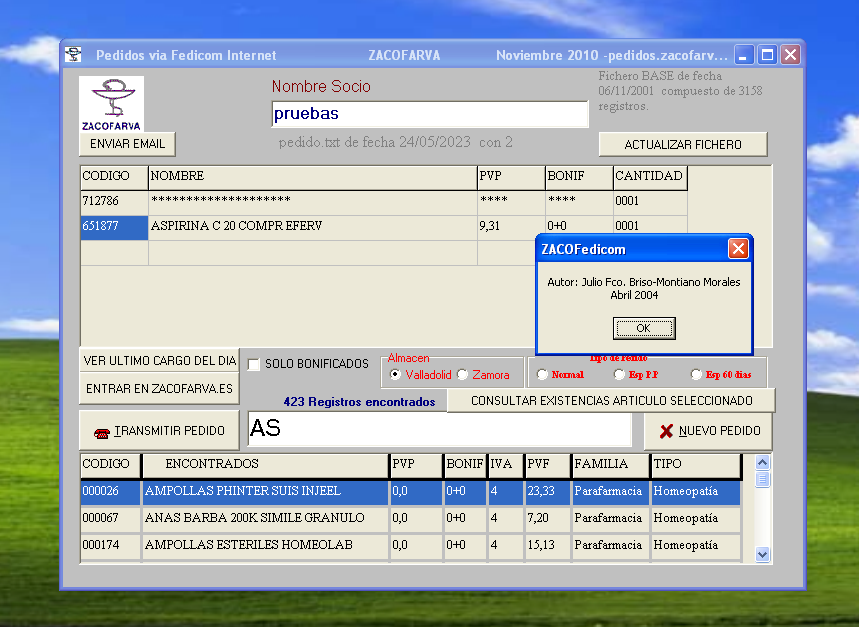Click the Nombre Socio input field
This screenshot has width=859, height=627.
(429, 114)
